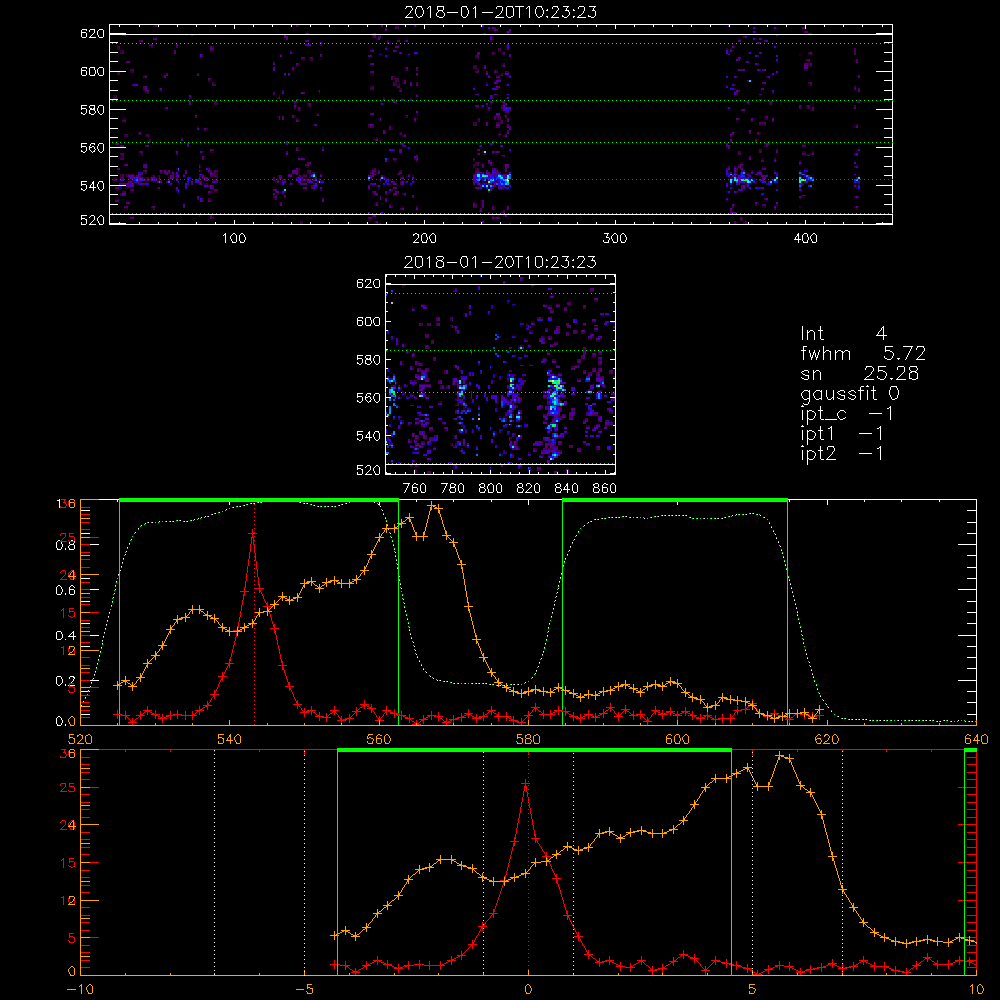Viewport: 1000px width, 1000px height.
Task: Click the red peak apex in the 520–640 profile plot
Action: (x=253, y=532)
